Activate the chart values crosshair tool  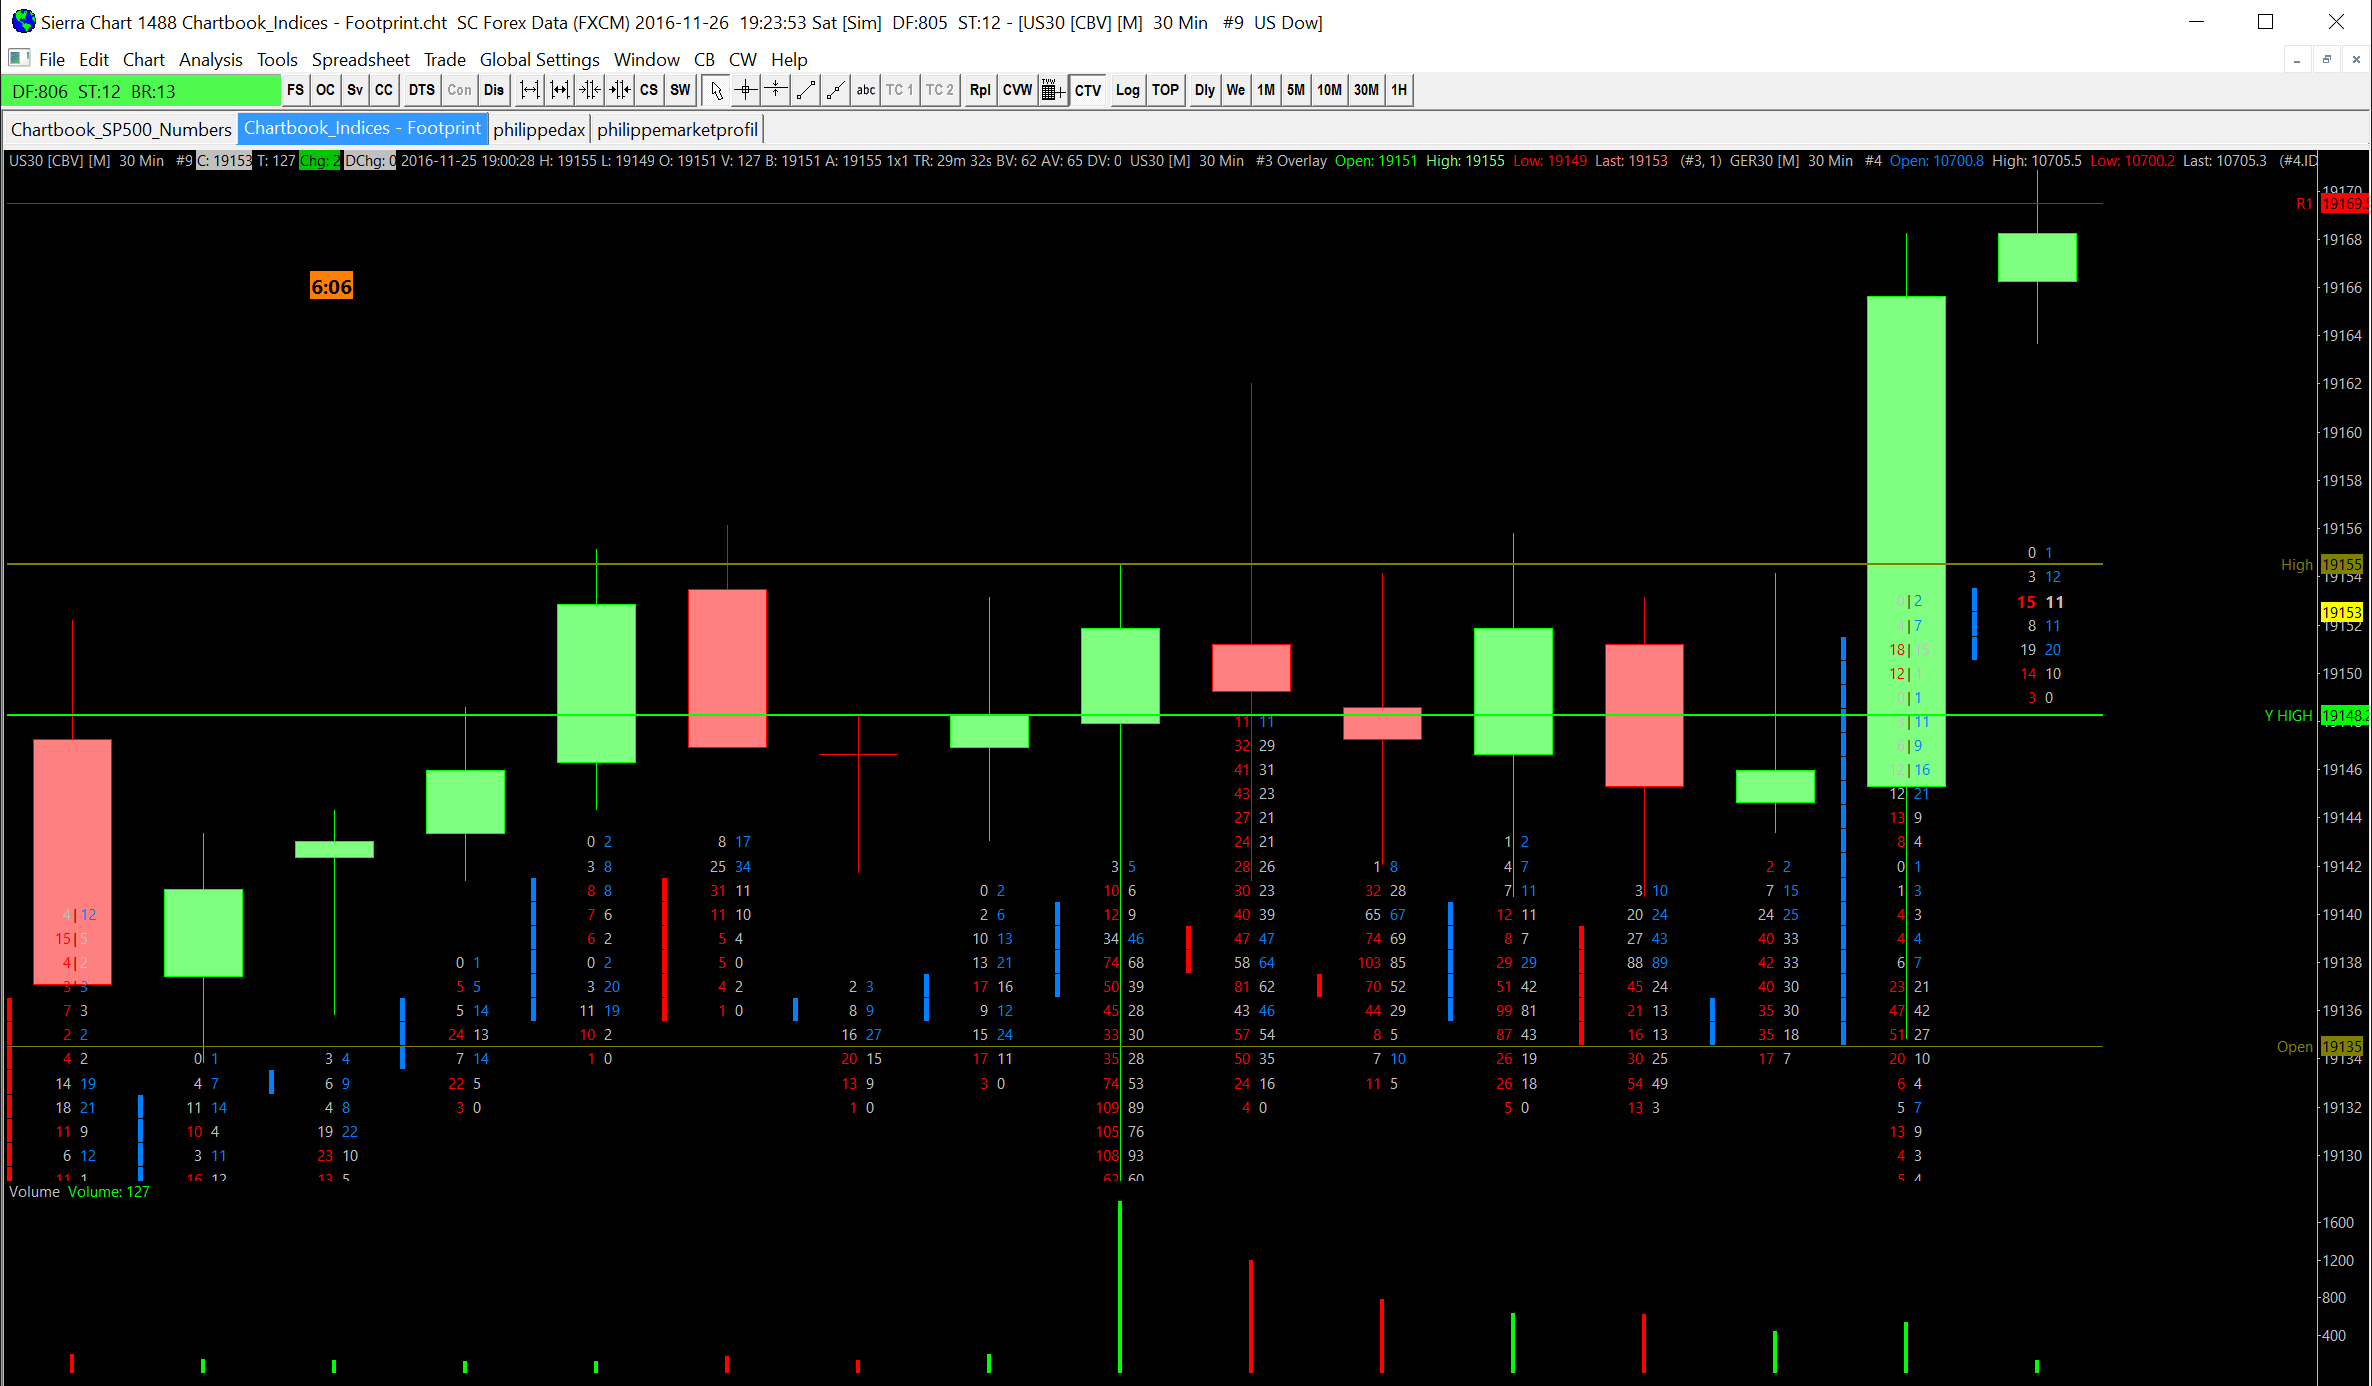coord(746,90)
